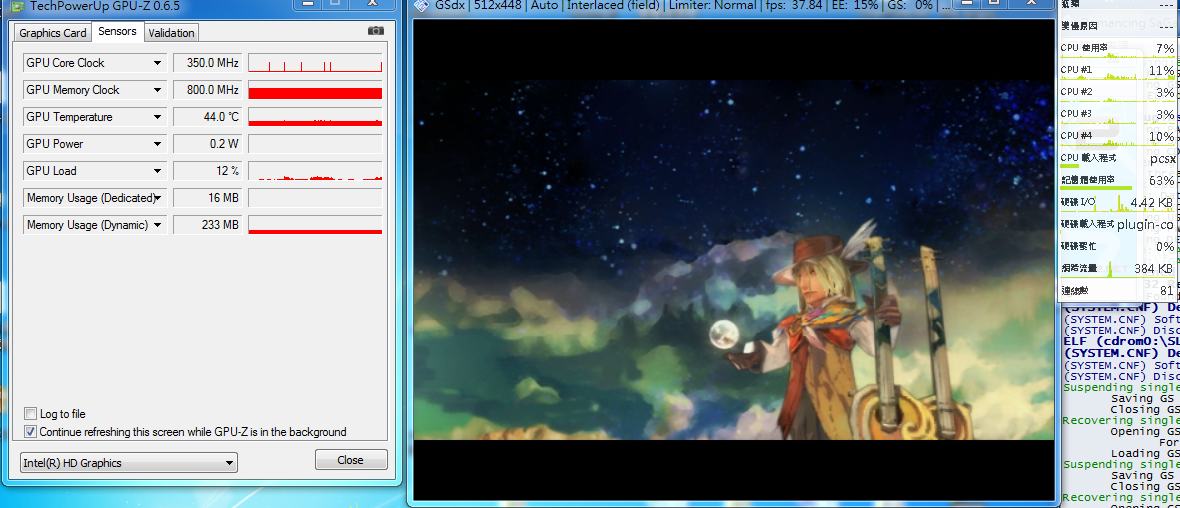The image size is (1180, 508).
Task: Click the GPU Core Clock history graph
Action: coord(315,63)
